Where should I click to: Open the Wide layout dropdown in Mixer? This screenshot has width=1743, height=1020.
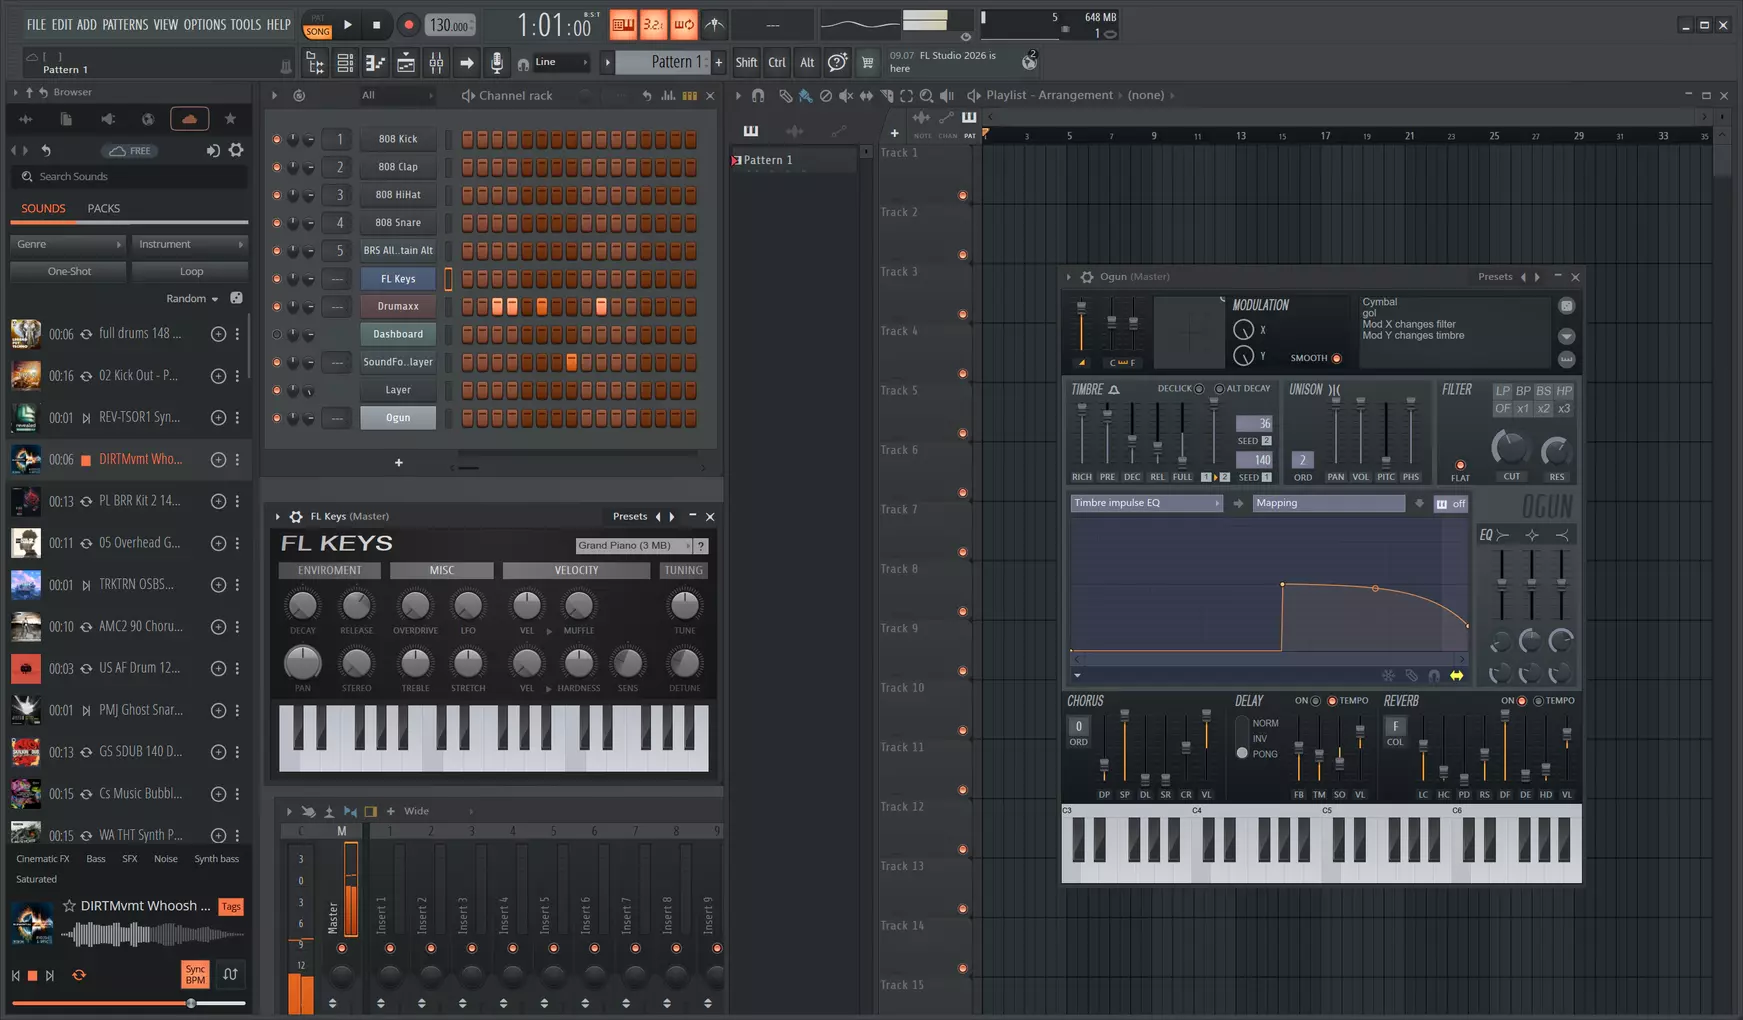[438, 811]
